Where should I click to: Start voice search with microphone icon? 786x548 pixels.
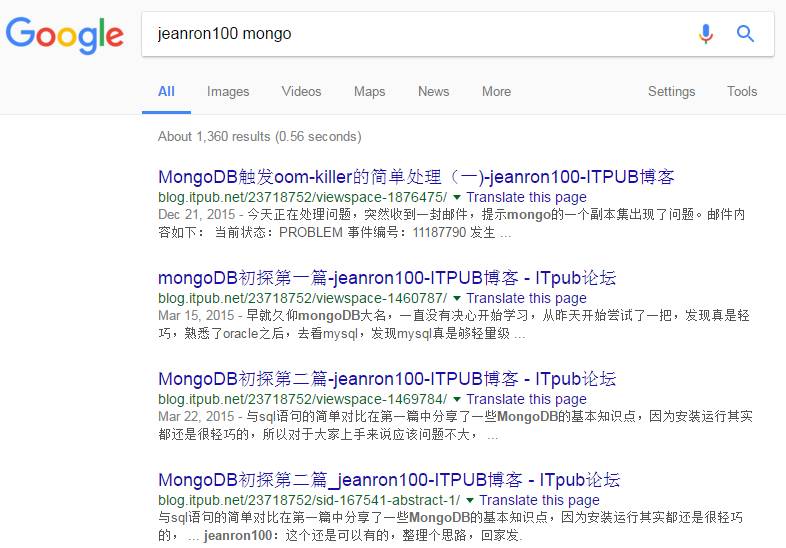point(706,34)
